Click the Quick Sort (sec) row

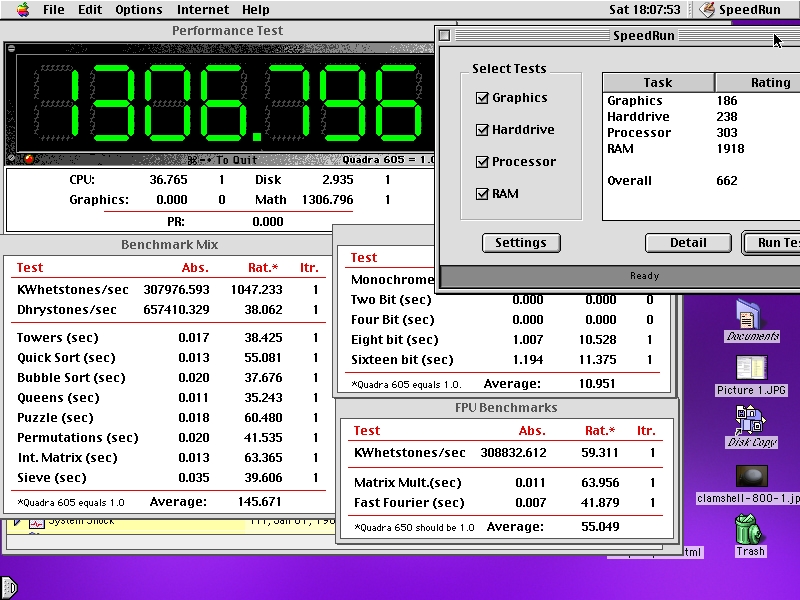coord(168,358)
